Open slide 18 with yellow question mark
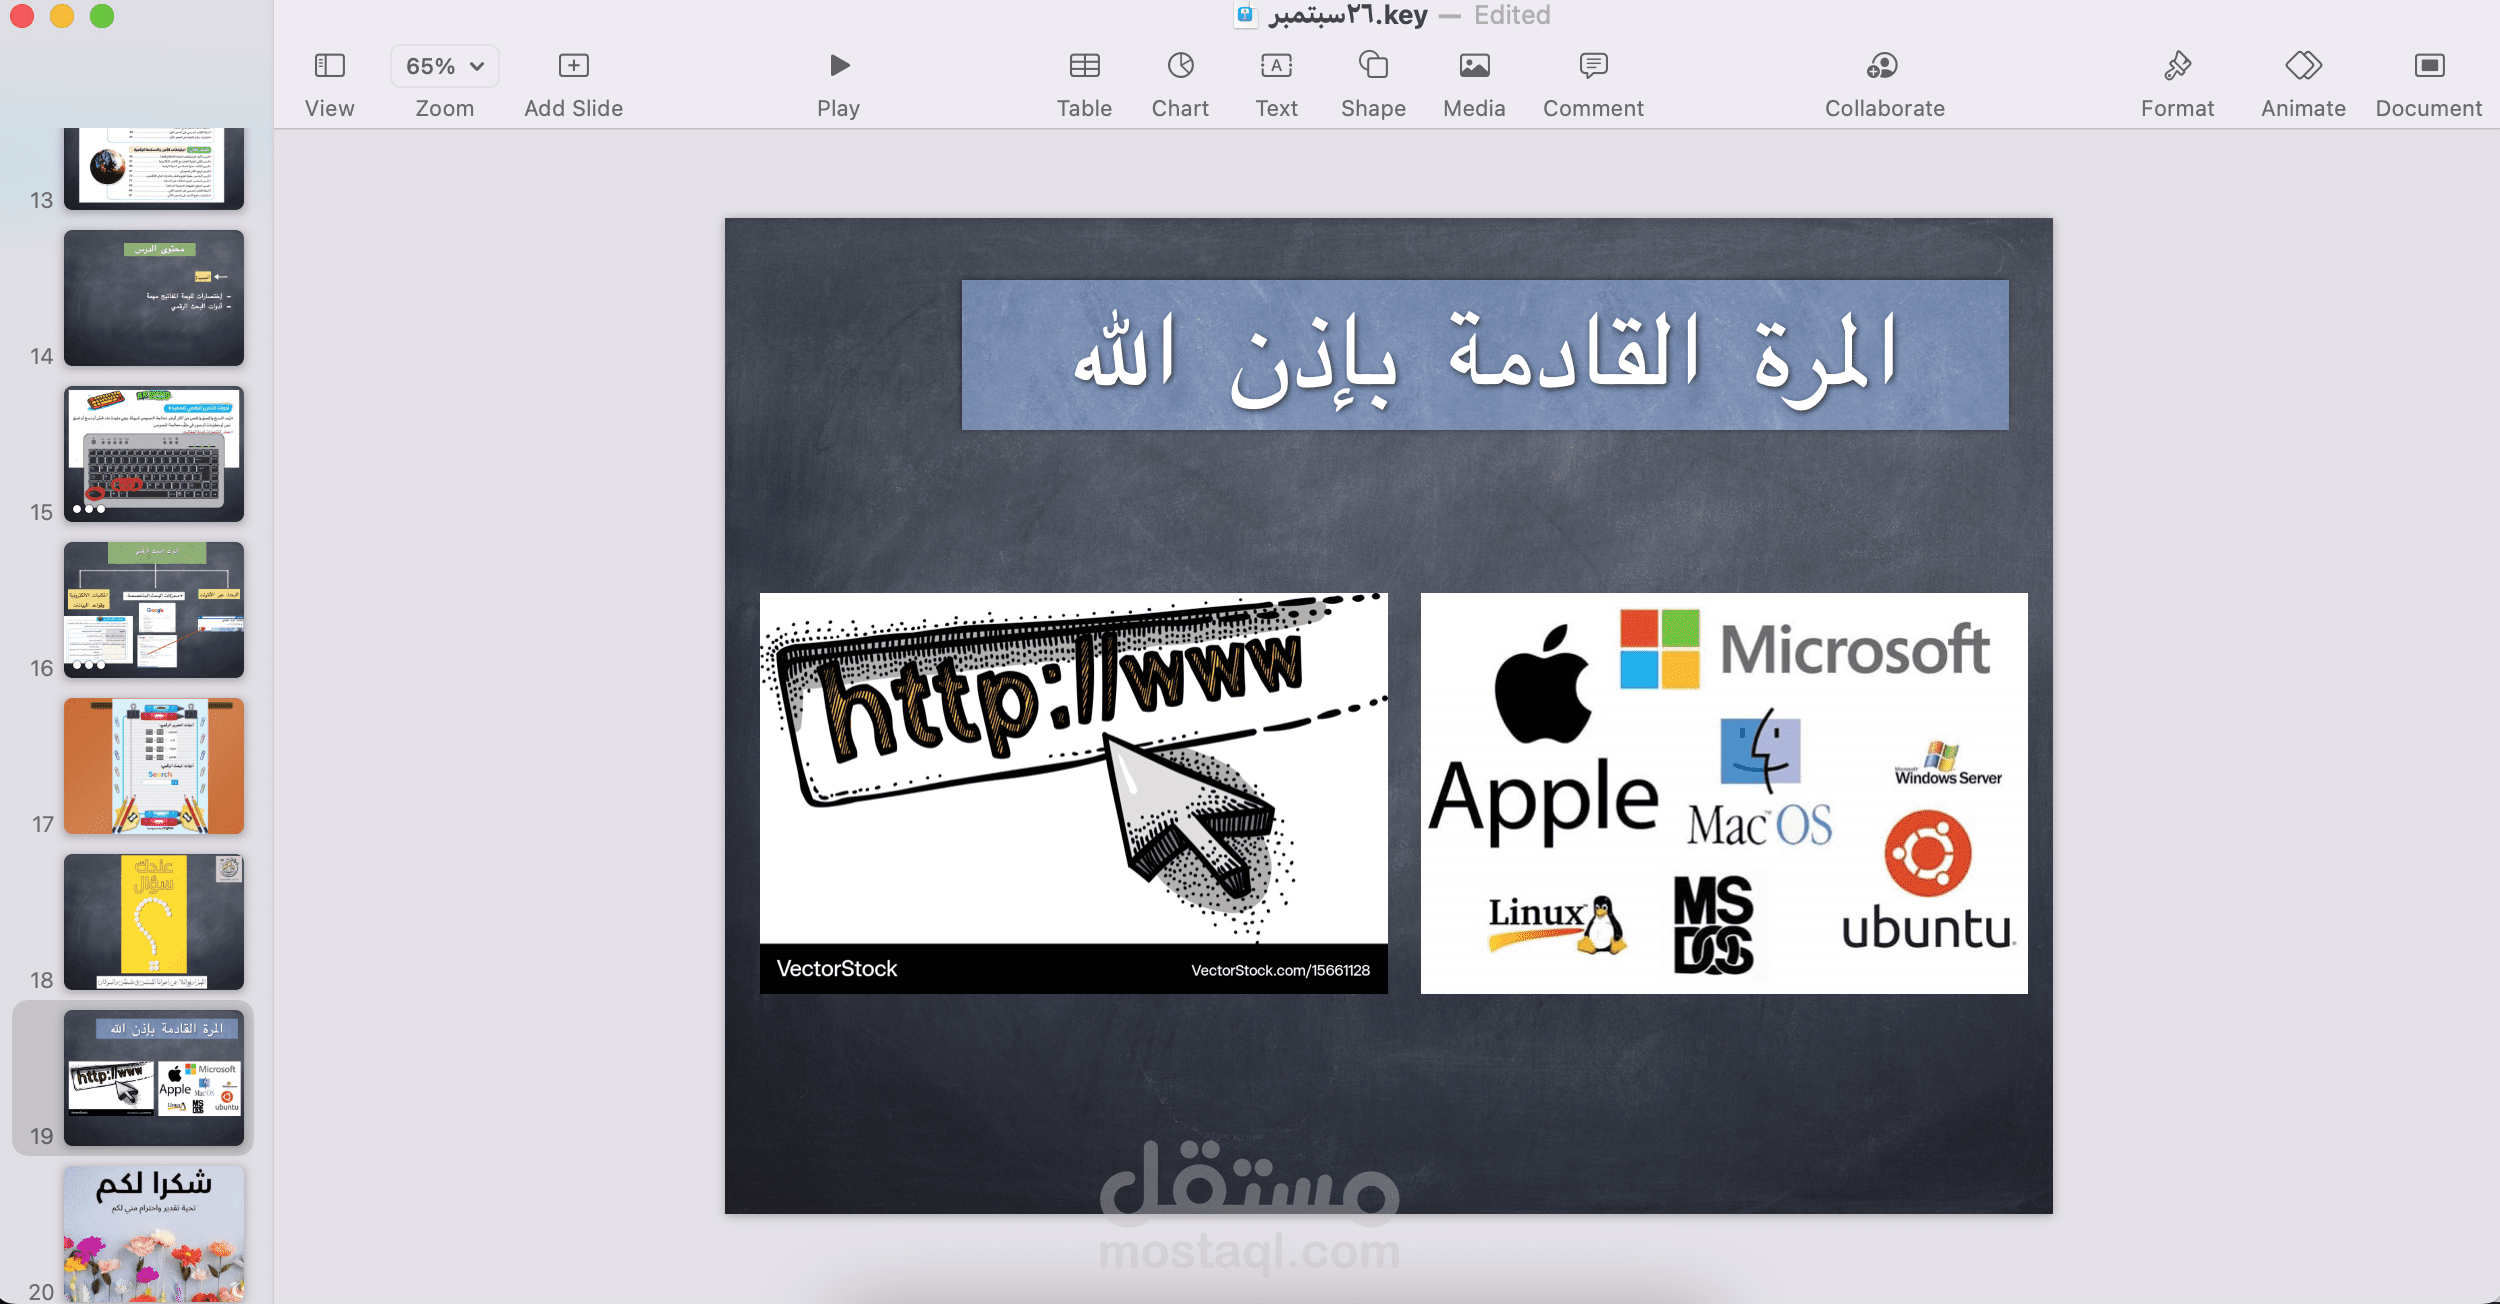Viewport: 2500px width, 1304px height. tap(154, 922)
